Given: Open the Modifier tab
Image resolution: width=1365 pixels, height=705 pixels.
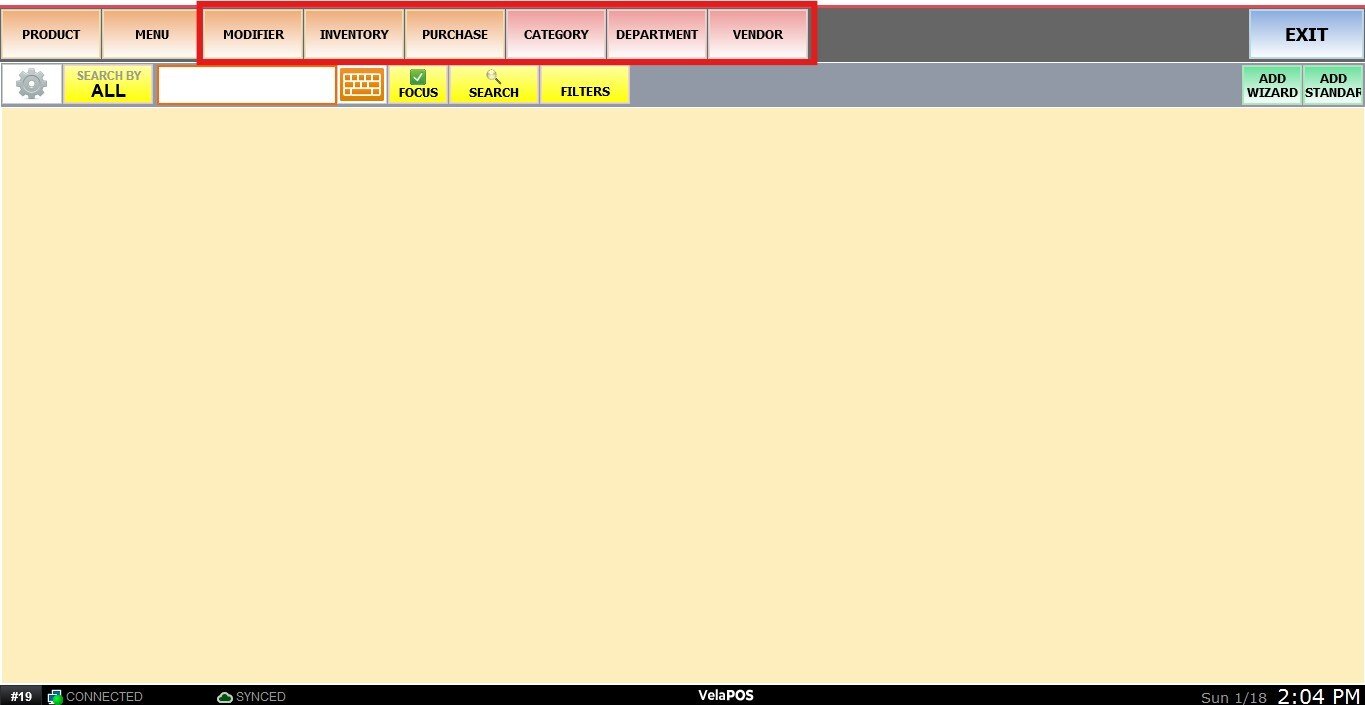Looking at the screenshot, I should tap(253, 34).
